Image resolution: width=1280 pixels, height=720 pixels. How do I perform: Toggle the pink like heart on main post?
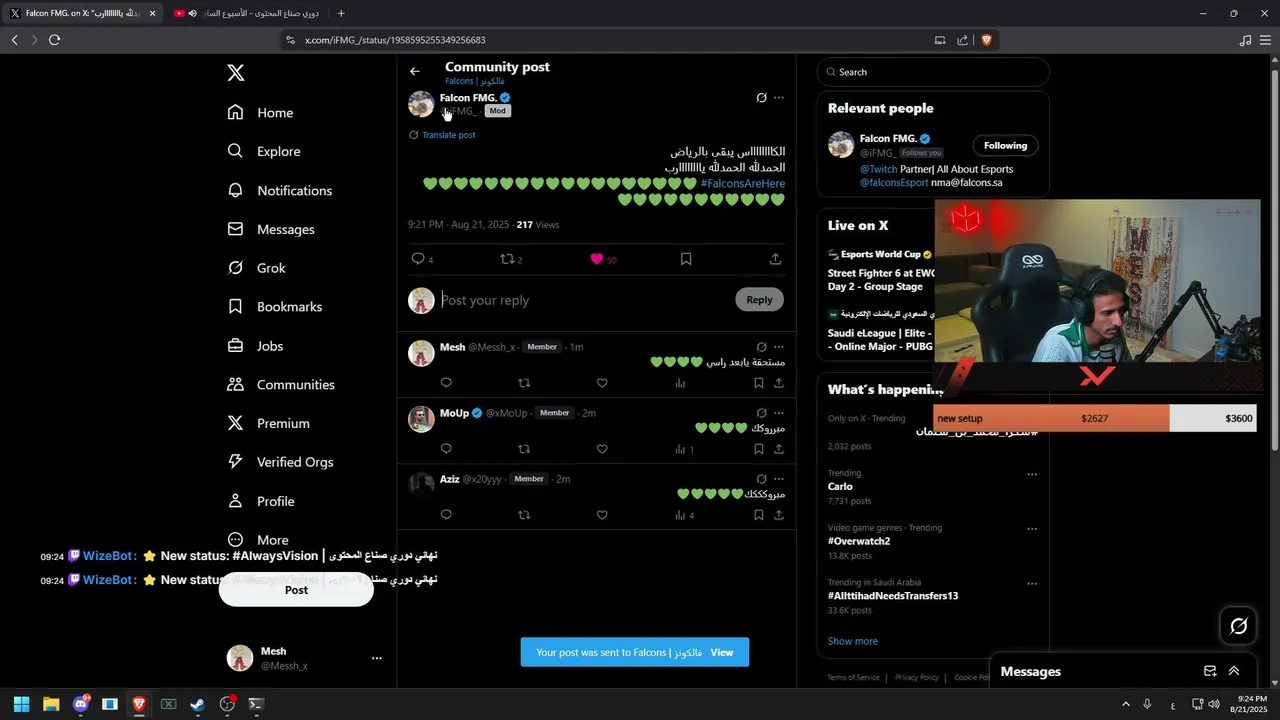(x=597, y=259)
